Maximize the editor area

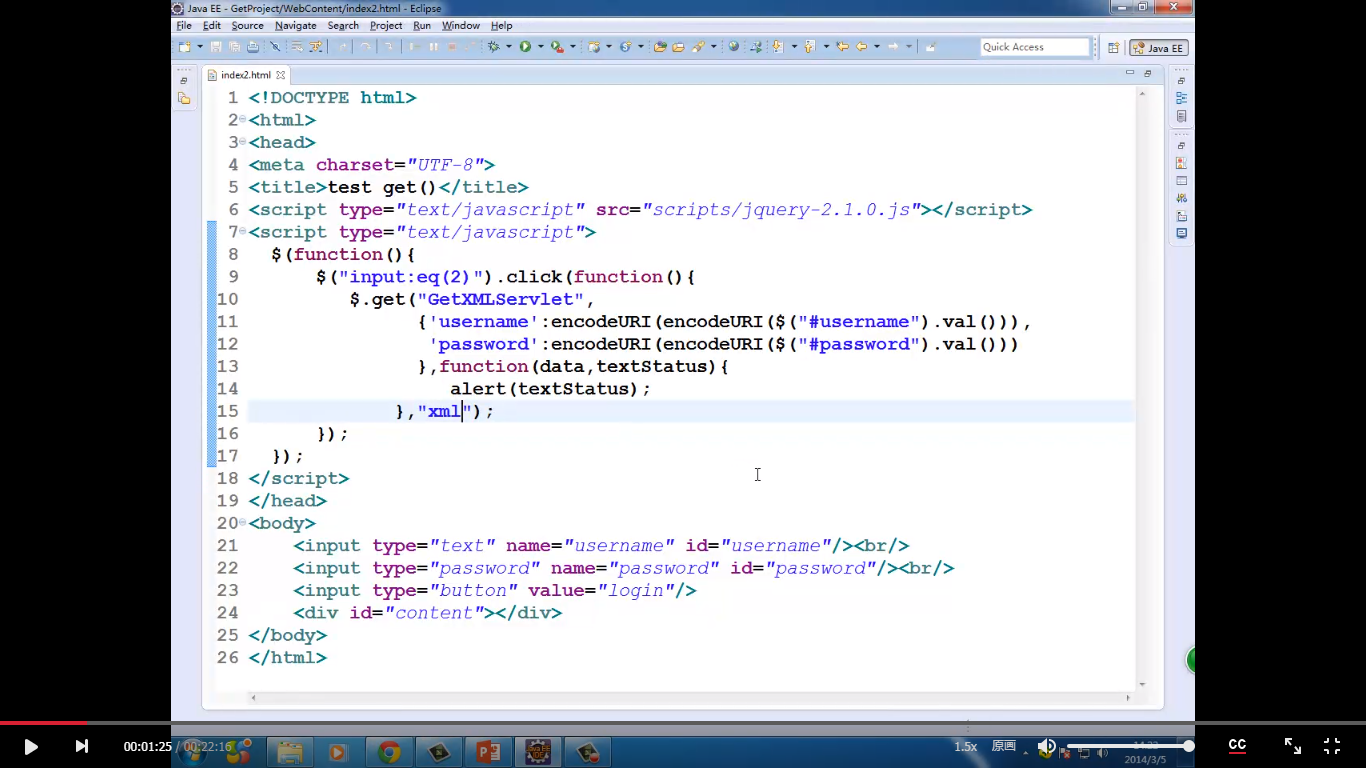click(x=1148, y=73)
